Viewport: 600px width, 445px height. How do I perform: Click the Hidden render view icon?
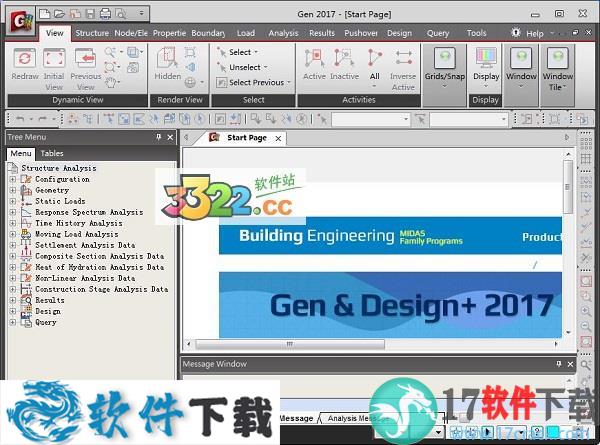click(168, 65)
